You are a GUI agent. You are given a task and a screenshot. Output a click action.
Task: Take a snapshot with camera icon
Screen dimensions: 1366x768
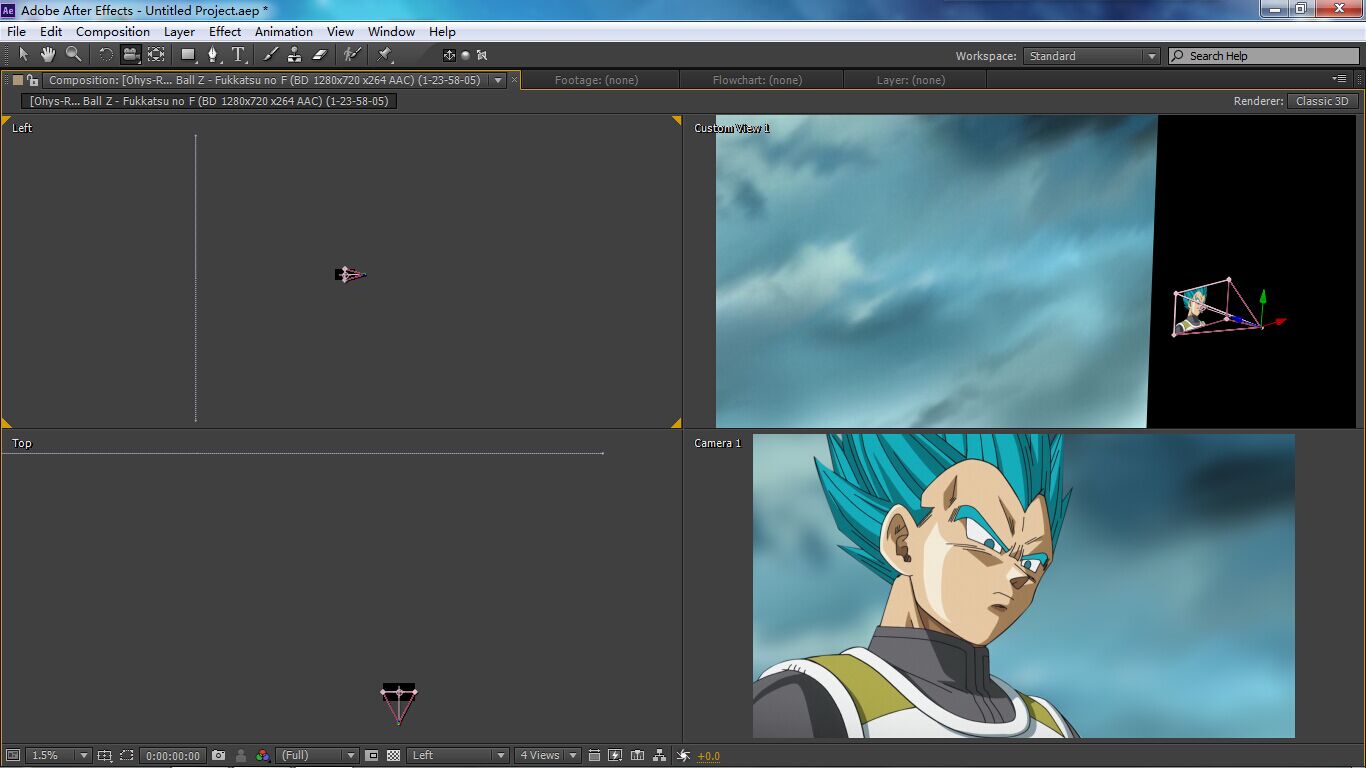[x=218, y=755]
